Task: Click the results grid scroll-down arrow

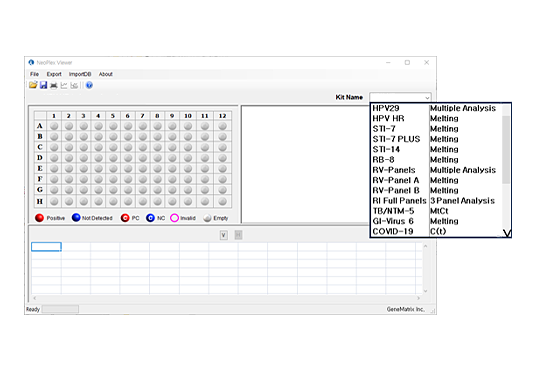Action: 426,291
